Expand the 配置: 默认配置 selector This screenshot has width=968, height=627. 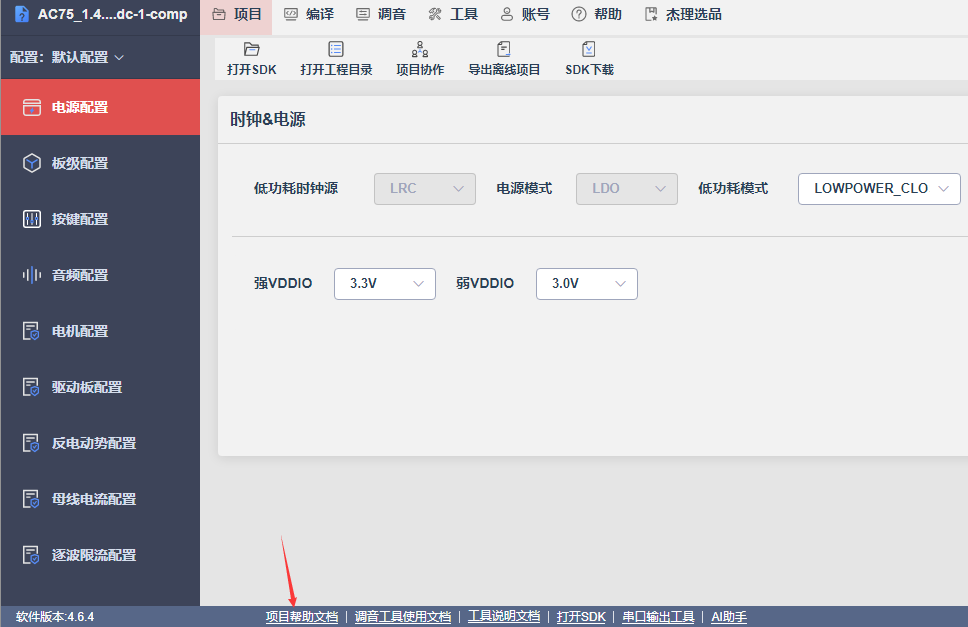coord(67,57)
